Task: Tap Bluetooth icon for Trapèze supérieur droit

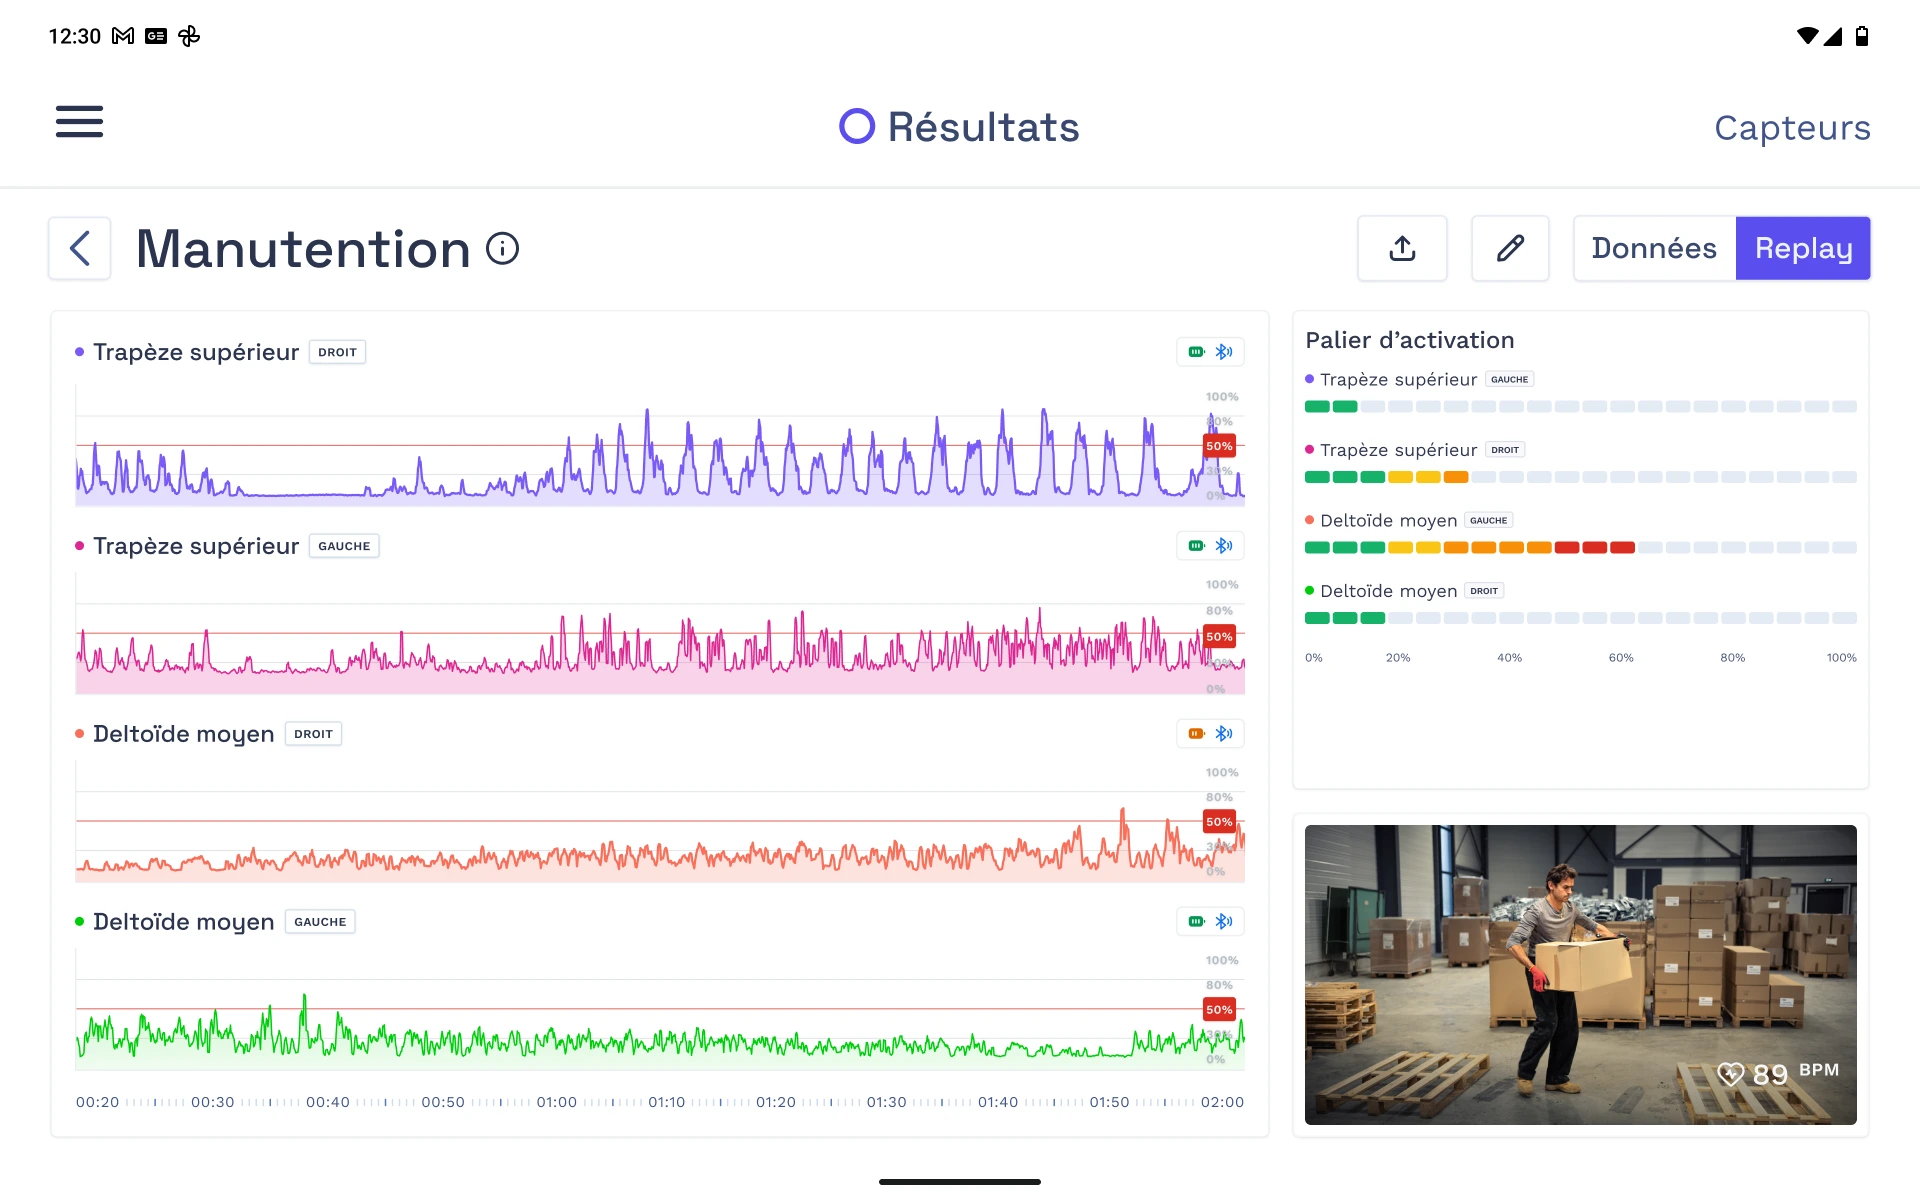Action: tap(1224, 352)
